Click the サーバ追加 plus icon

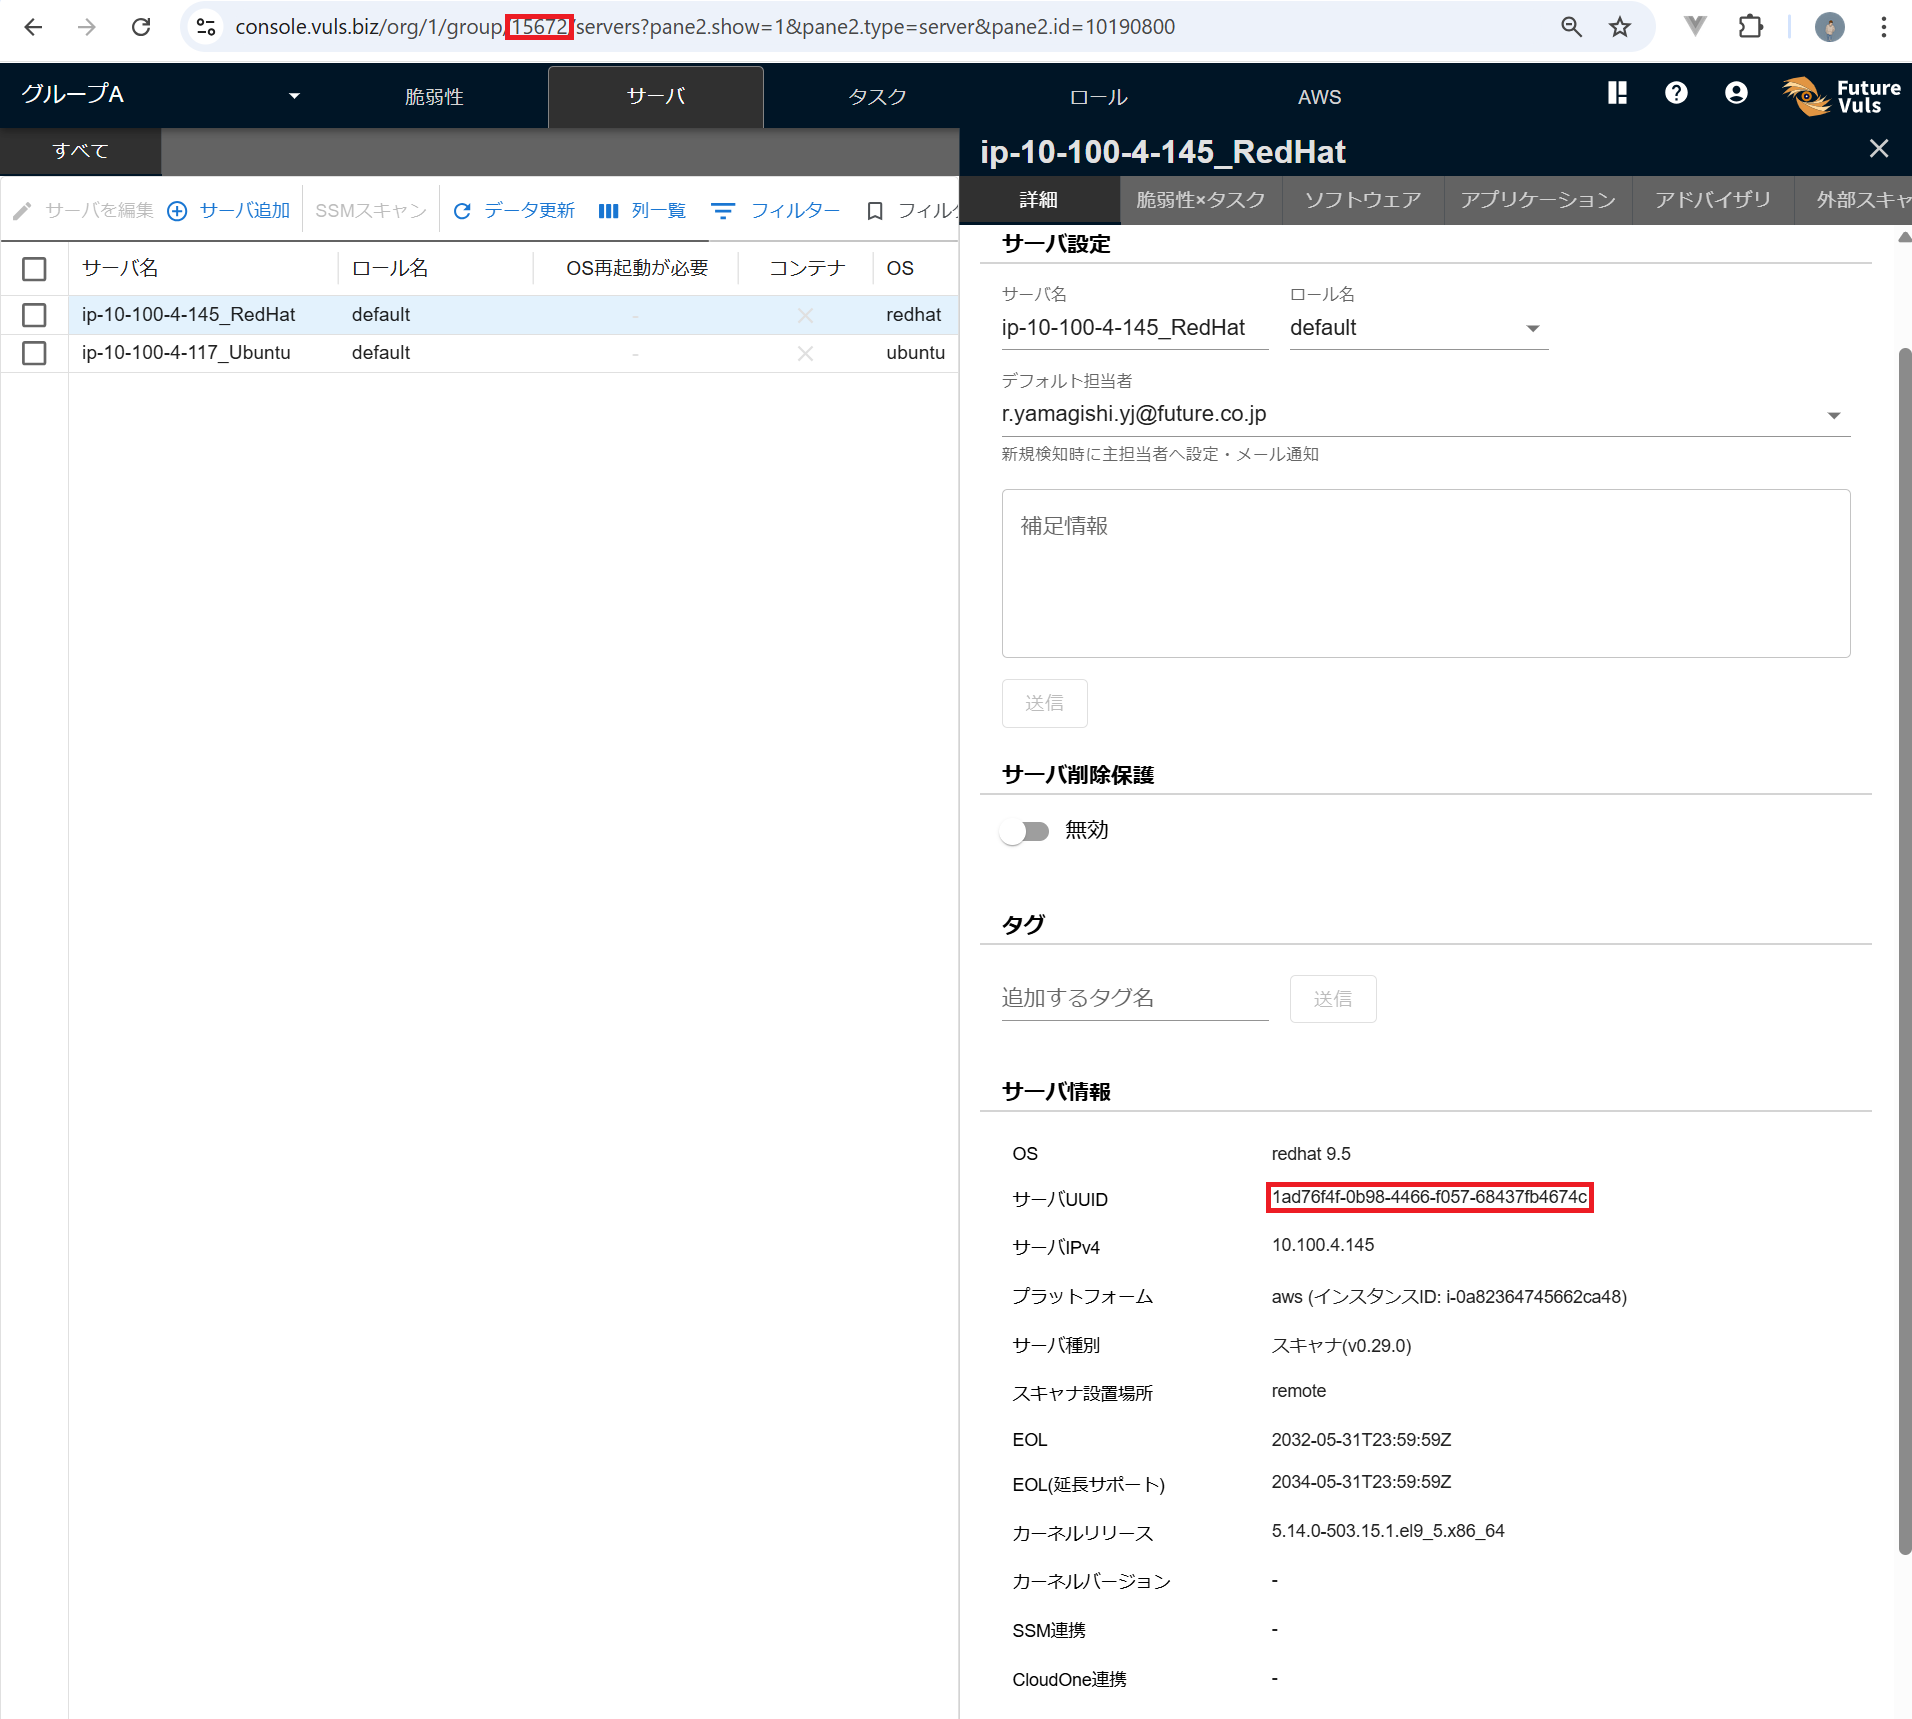177,211
